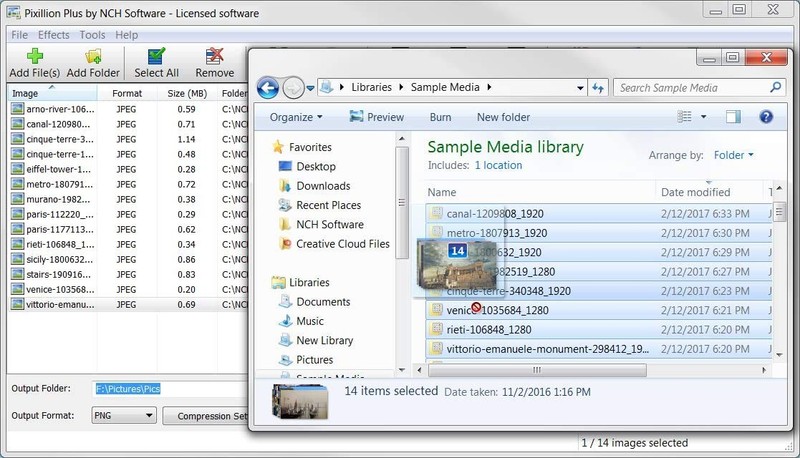The width and height of the screenshot is (800, 458).
Task: Open the Organize dropdown menu
Action: point(296,117)
